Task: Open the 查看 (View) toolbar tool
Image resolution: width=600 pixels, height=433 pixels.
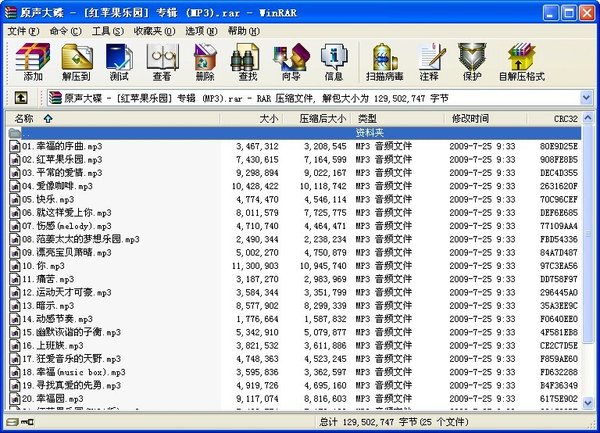Action: [162, 62]
